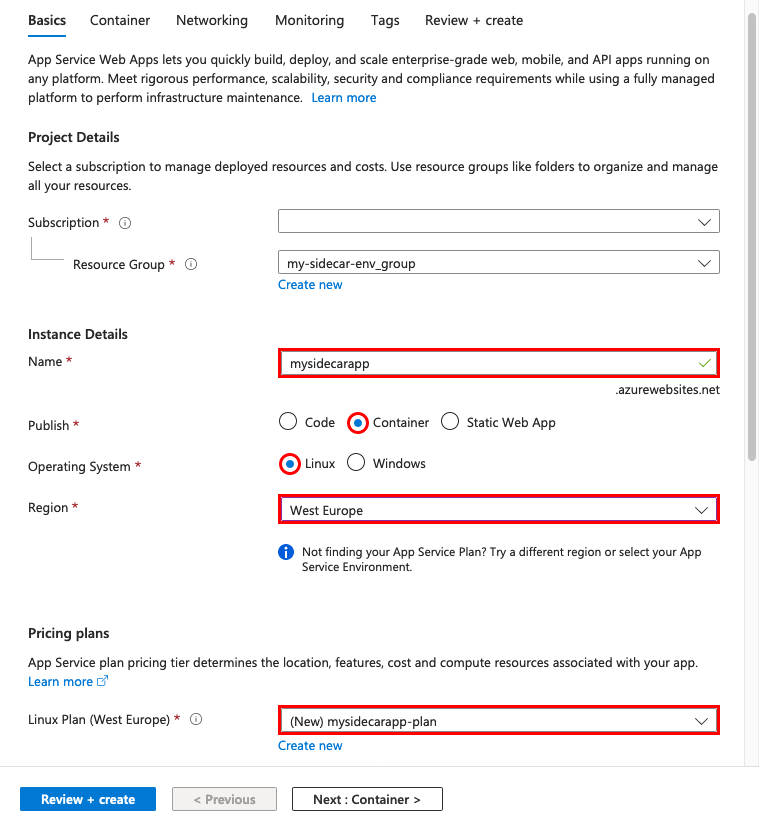The width and height of the screenshot is (759, 831).
Task: Click the external link icon after Learn more
Action: pyautogui.click(x=102, y=680)
